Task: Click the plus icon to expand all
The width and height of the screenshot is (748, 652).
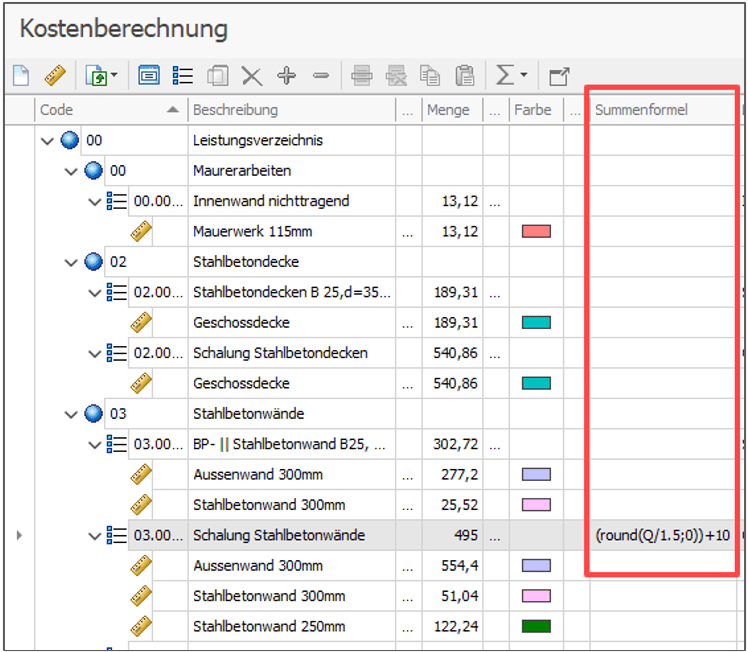Action: pyautogui.click(x=287, y=75)
